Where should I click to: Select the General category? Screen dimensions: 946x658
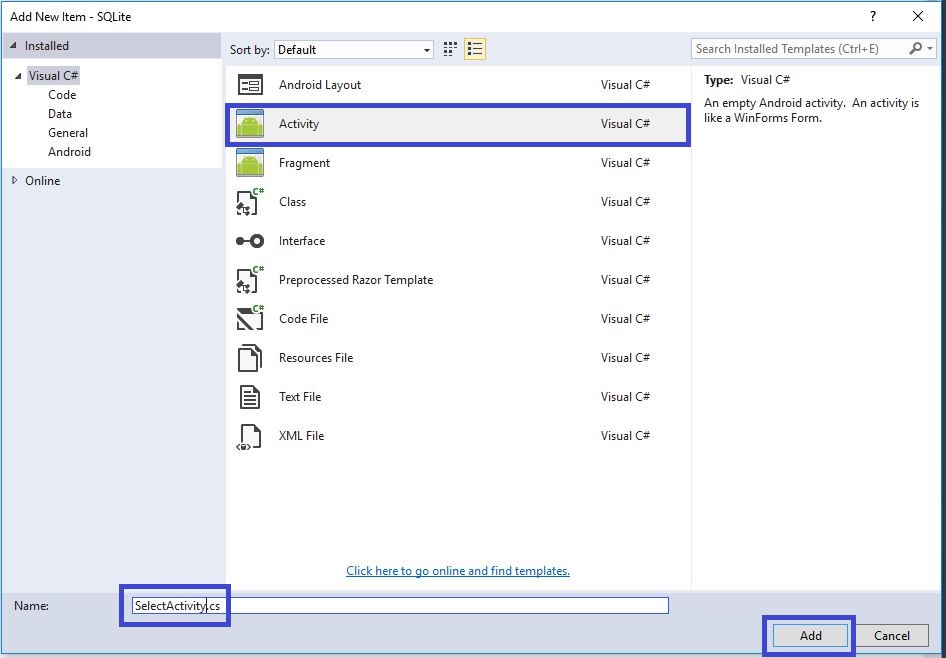(68, 133)
